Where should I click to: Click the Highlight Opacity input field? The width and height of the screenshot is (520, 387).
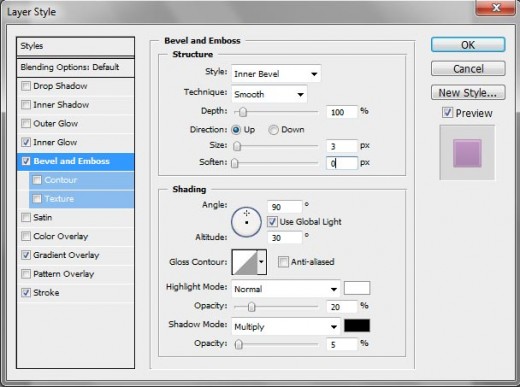[341, 307]
